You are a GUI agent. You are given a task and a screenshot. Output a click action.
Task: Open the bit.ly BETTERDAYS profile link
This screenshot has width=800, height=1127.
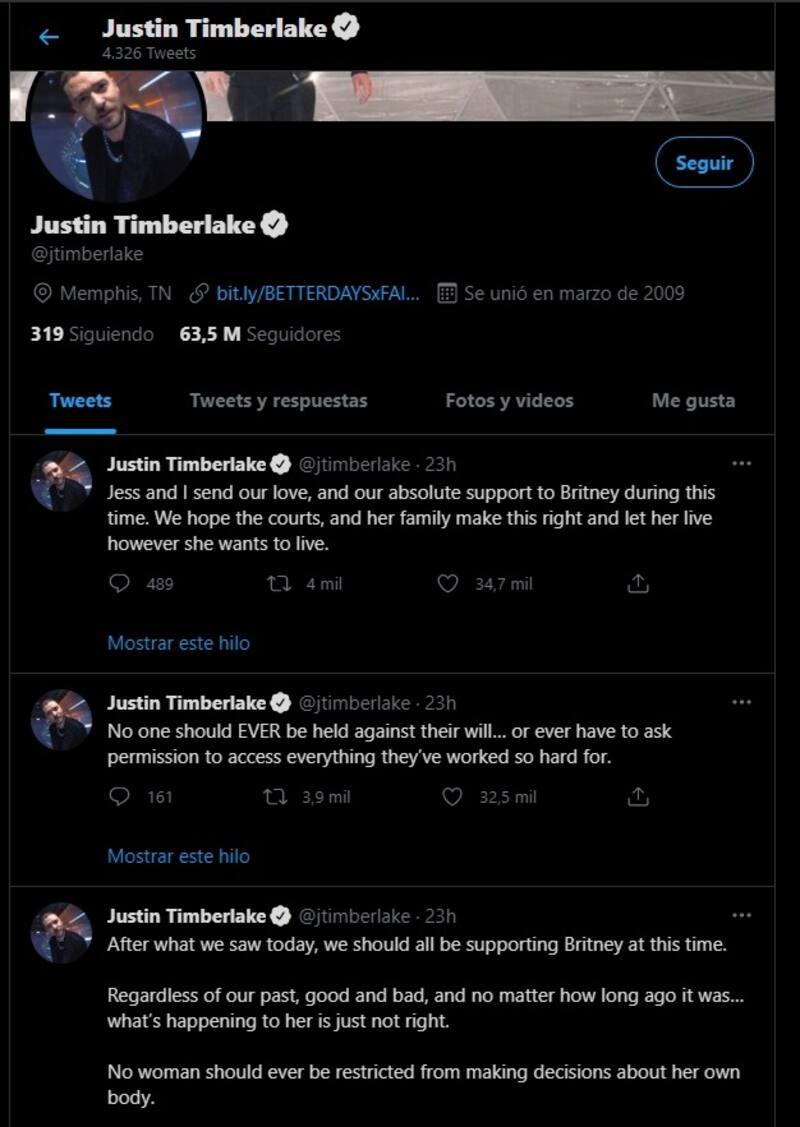[x=317, y=293]
